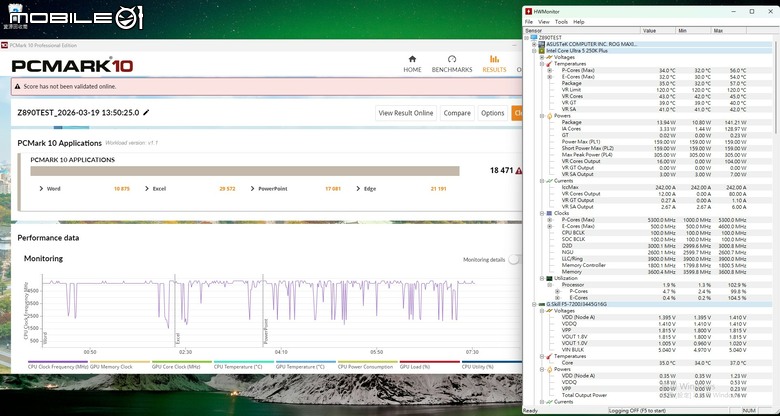Viewport: 780px width, 416px height.
Task: Open HWMonitor Help menu
Action: 579,22
